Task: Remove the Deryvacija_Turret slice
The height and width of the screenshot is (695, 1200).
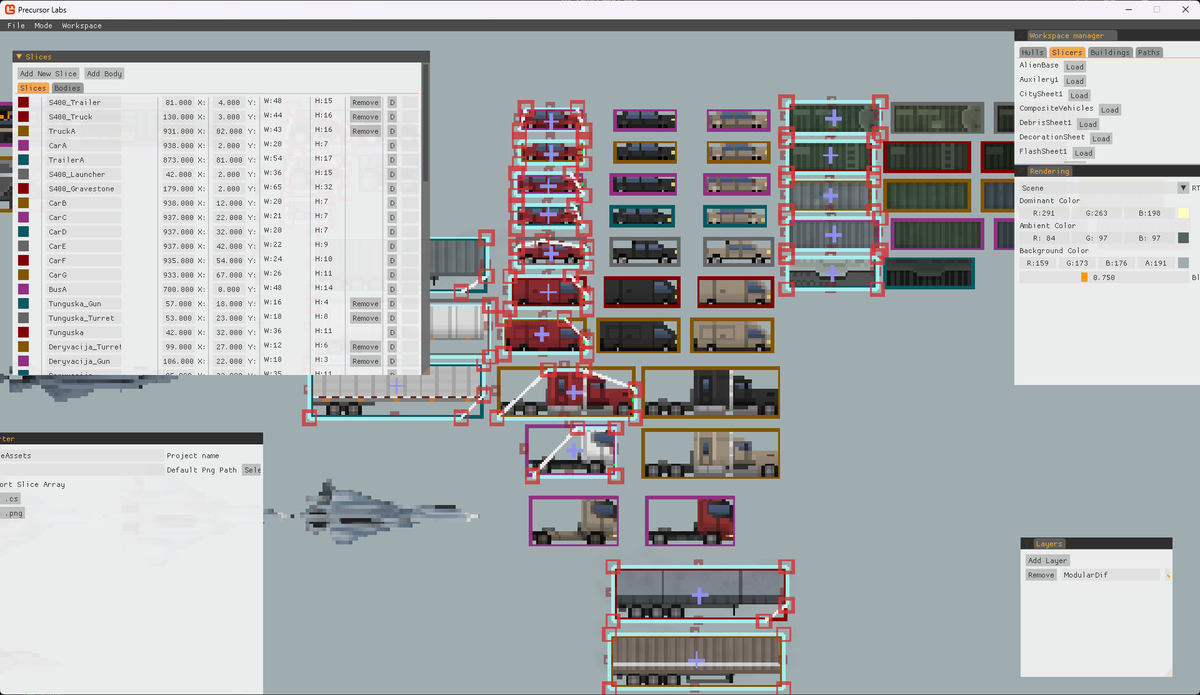Action: (365, 346)
